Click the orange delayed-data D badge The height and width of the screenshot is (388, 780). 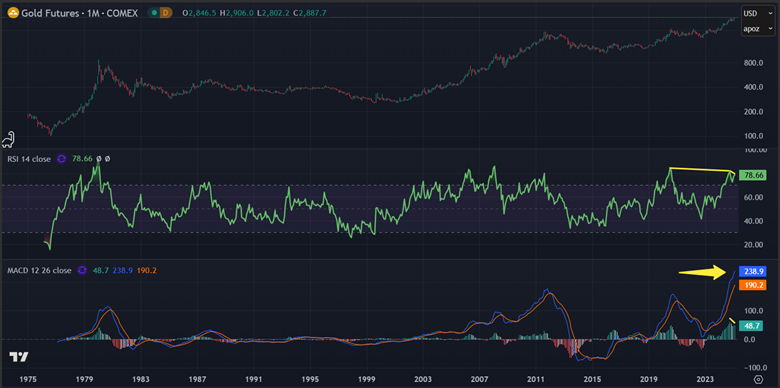(x=166, y=13)
